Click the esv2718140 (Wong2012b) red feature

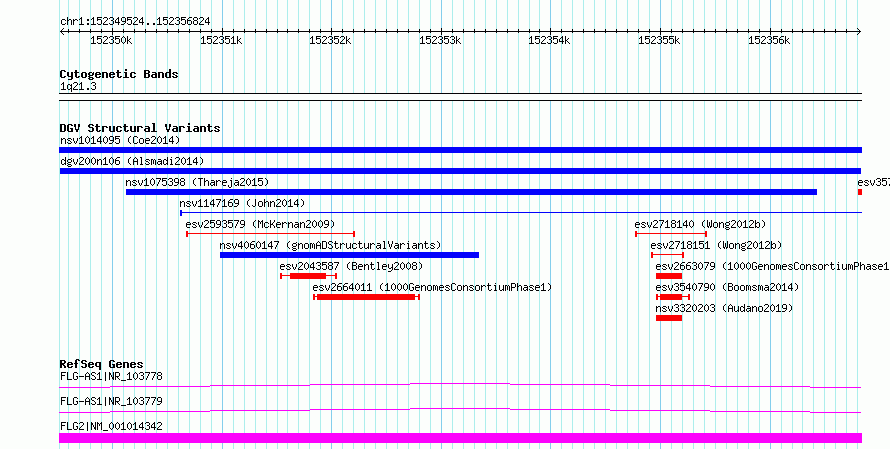coord(671,234)
